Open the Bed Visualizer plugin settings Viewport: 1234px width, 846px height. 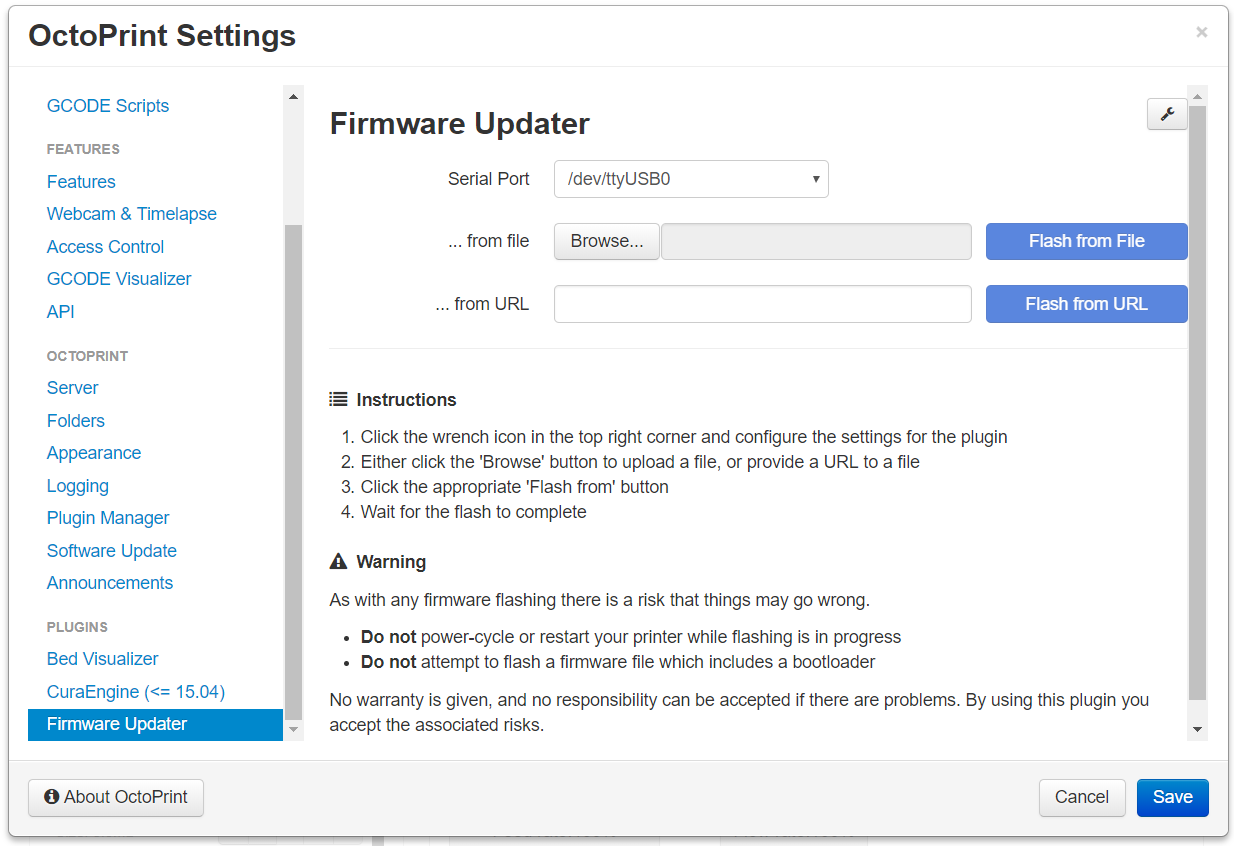pyautogui.click(x=103, y=659)
